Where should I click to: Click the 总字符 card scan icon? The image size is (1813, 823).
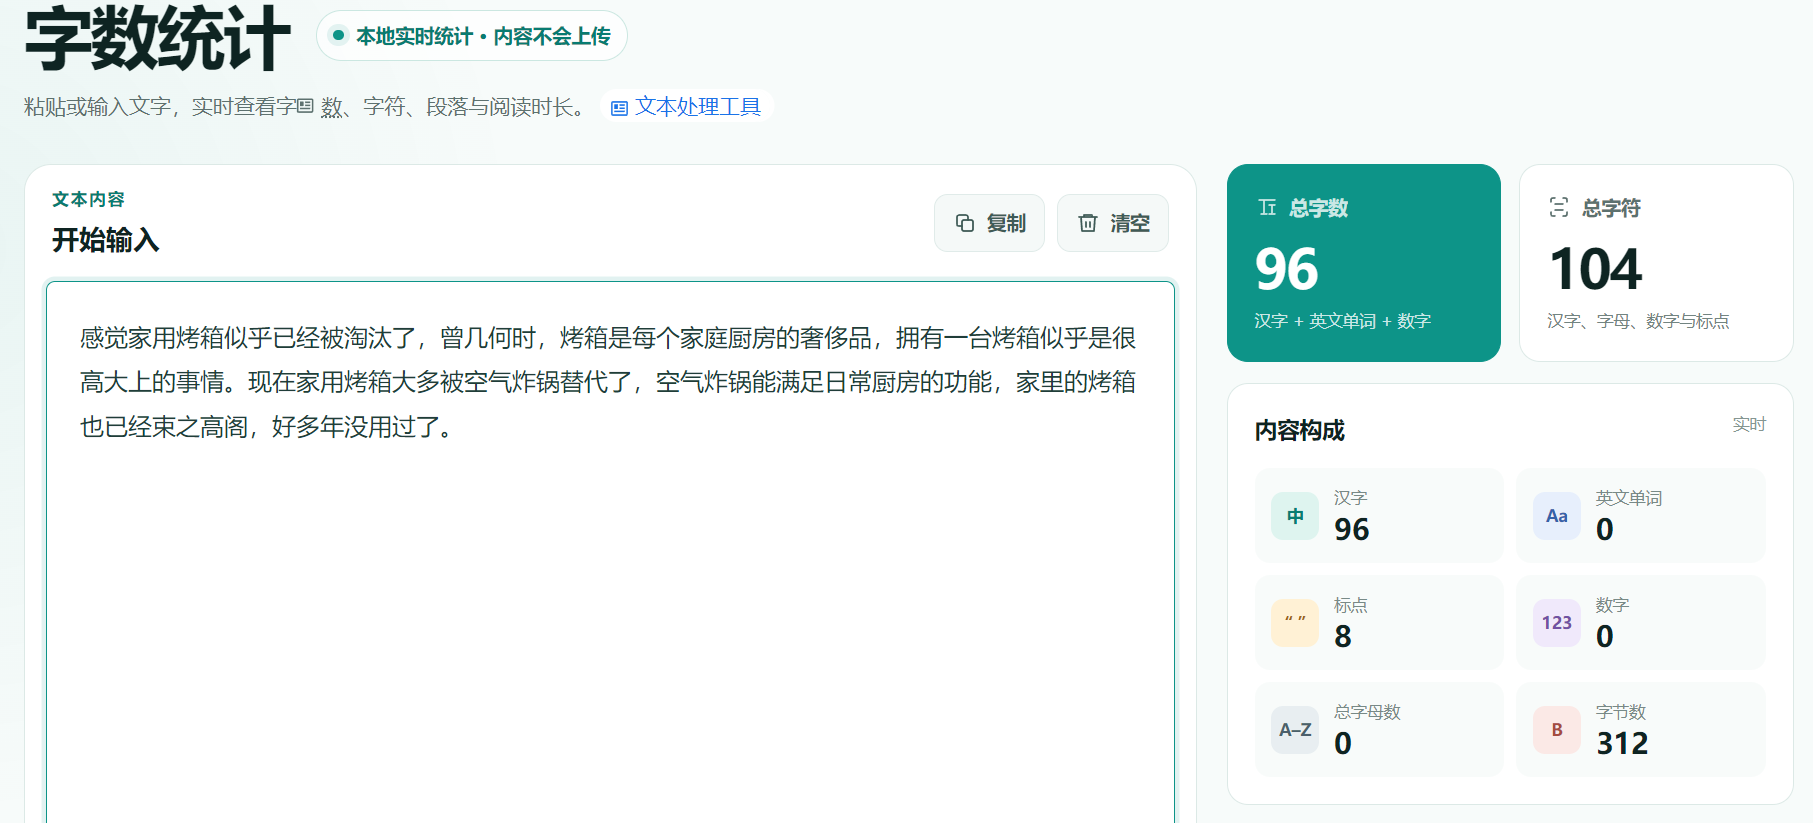(x=1559, y=207)
